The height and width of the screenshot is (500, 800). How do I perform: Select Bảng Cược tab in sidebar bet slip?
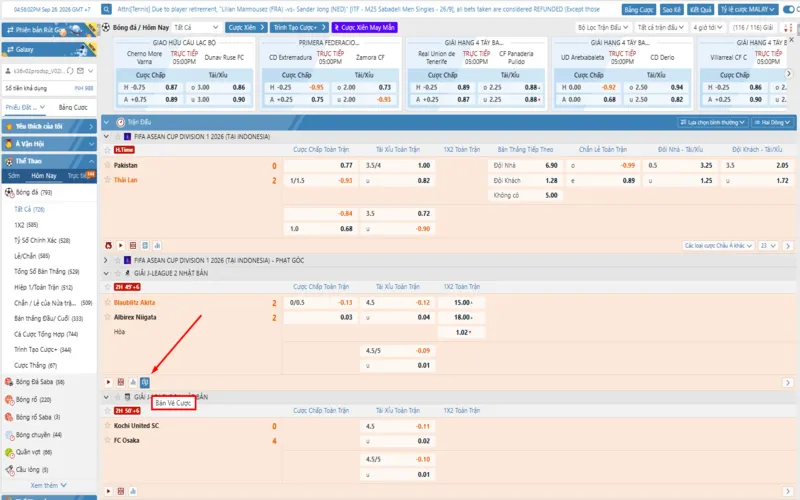73,107
